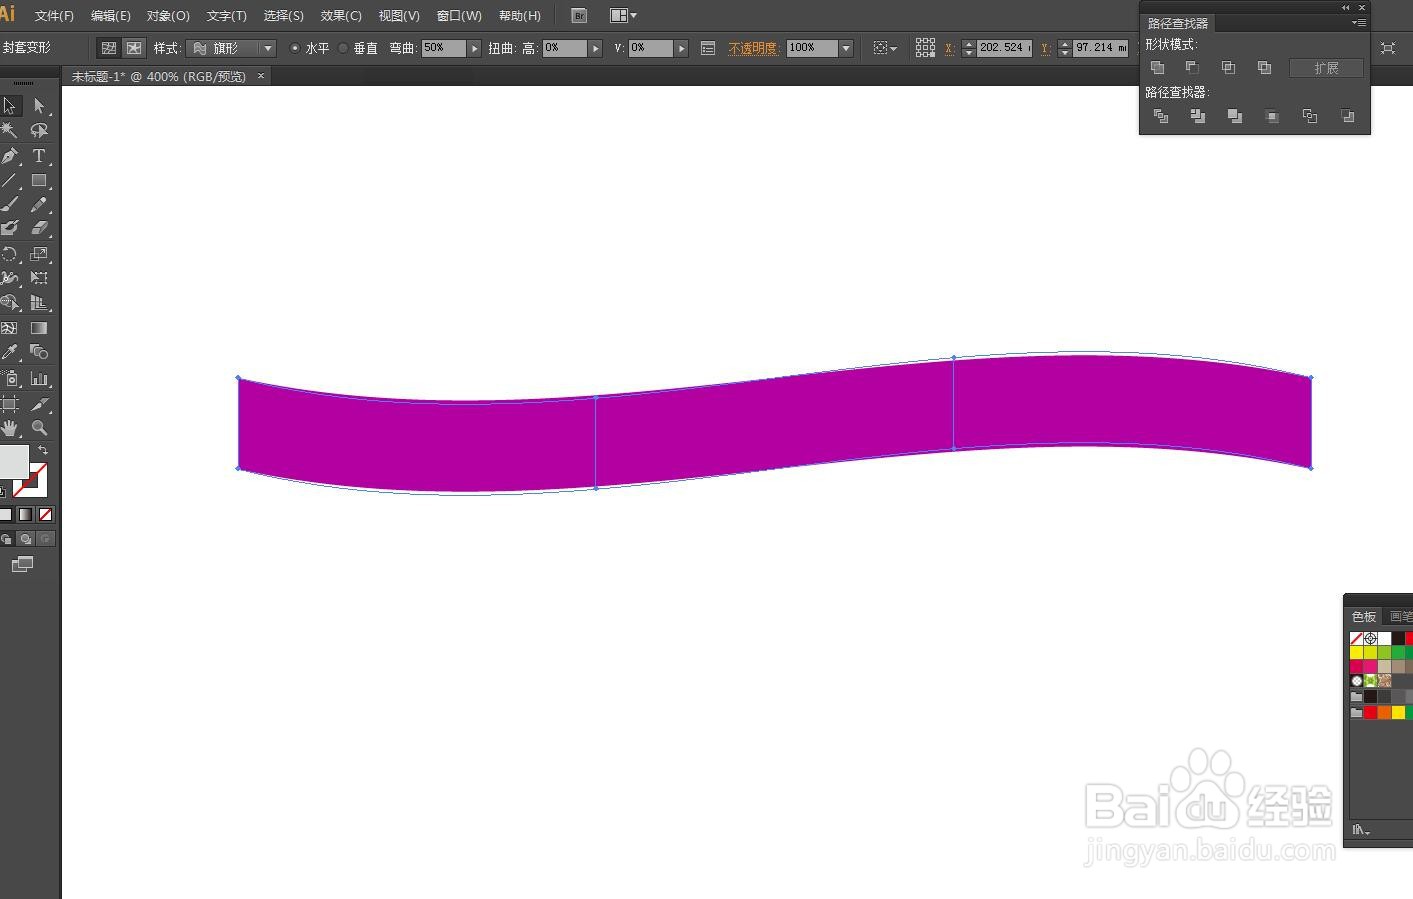The width and height of the screenshot is (1413, 899).
Task: Select the Rotate tool
Action: coord(10,254)
